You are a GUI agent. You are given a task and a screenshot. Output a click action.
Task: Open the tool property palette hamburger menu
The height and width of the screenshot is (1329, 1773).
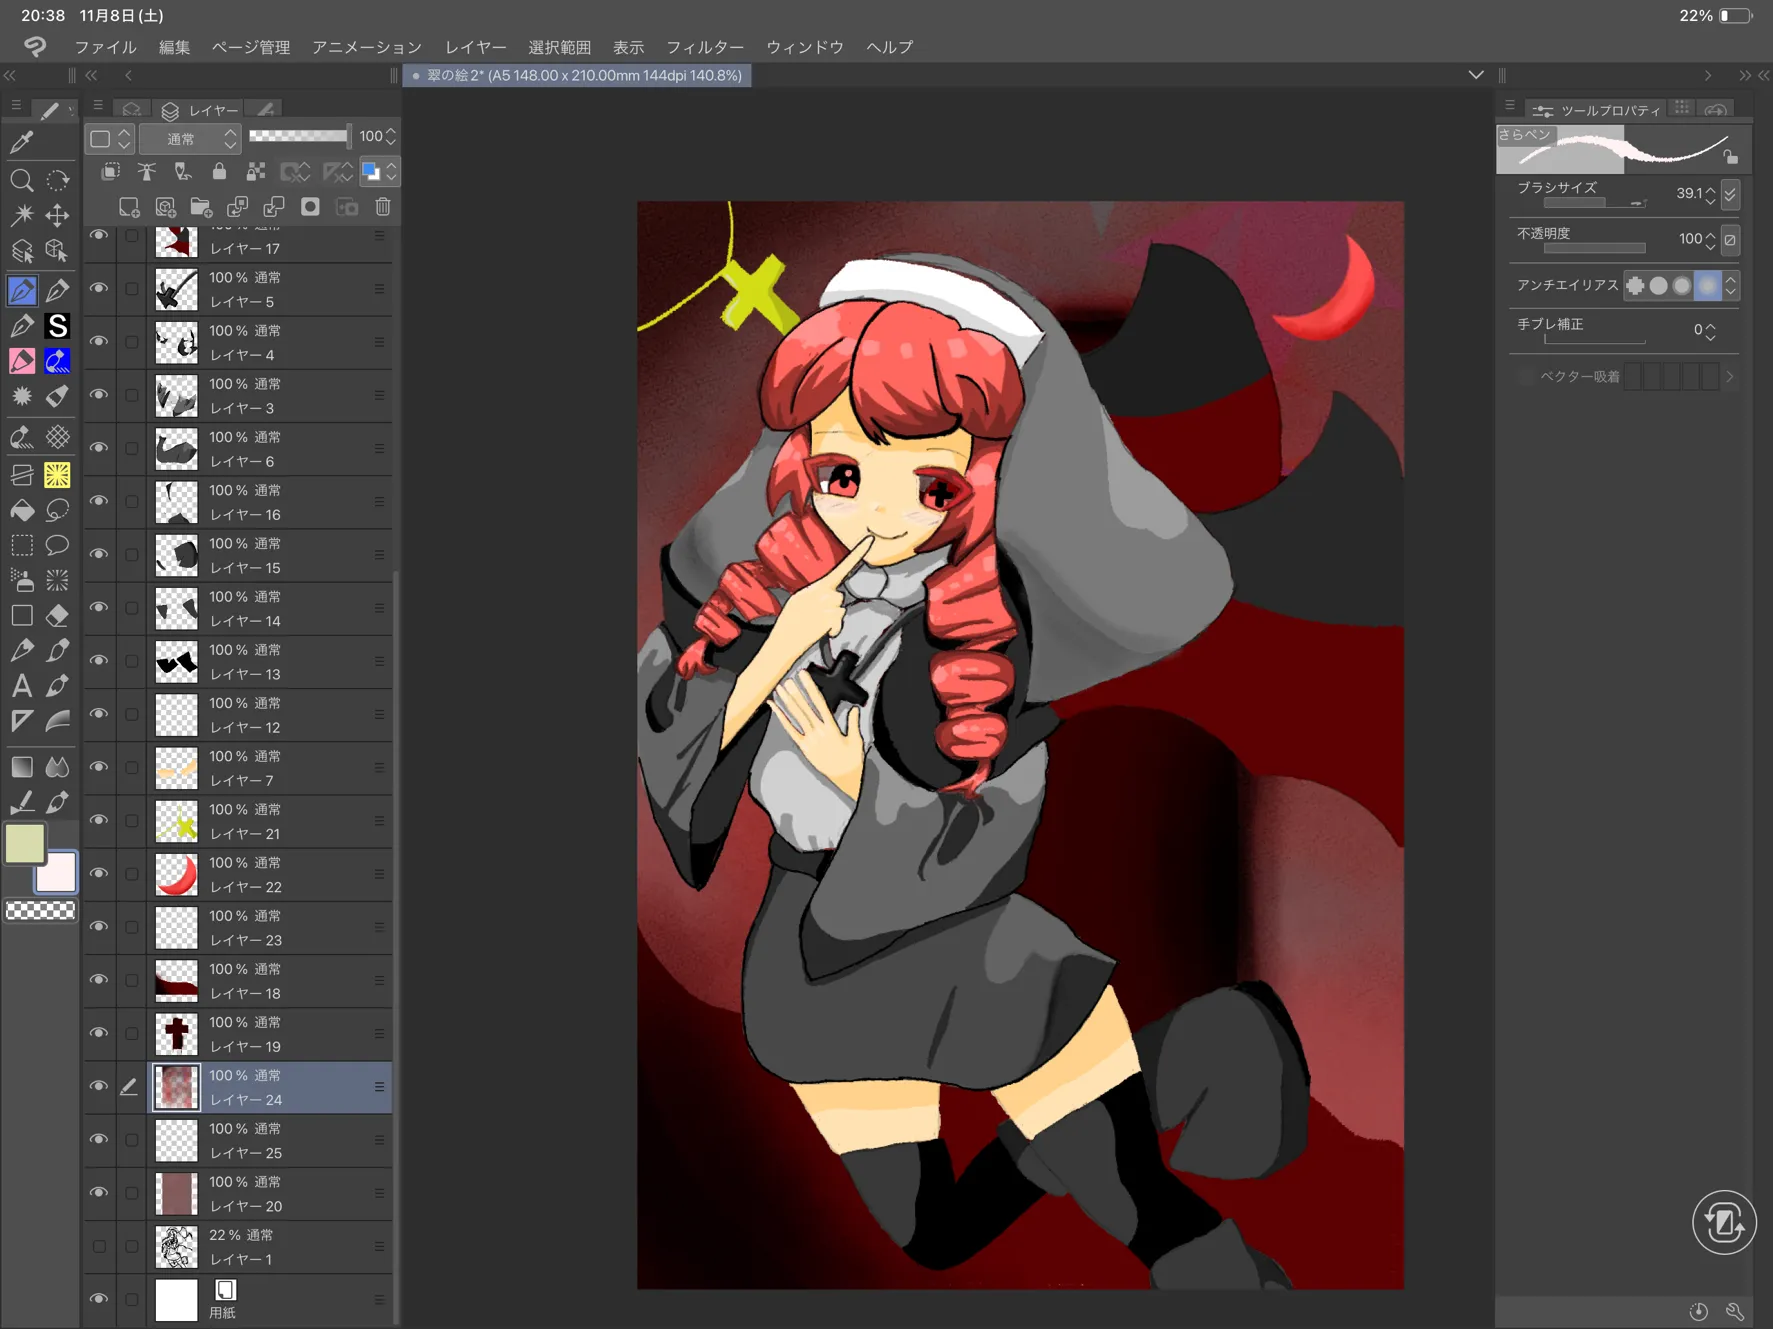(x=1510, y=106)
